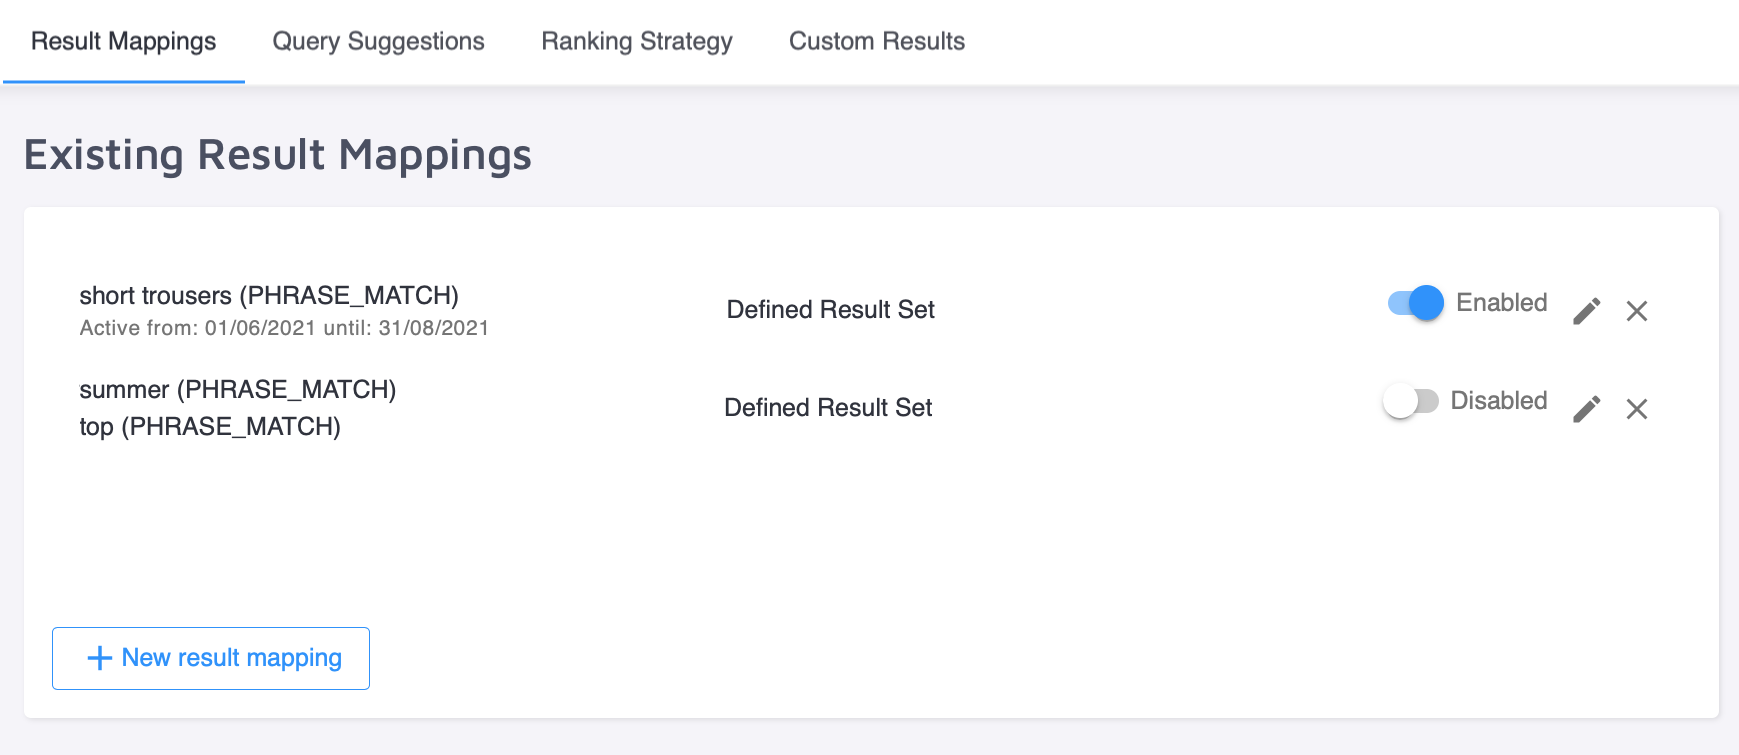Delete the short trousers mapping
The image size is (1739, 755).
pos(1637,311)
